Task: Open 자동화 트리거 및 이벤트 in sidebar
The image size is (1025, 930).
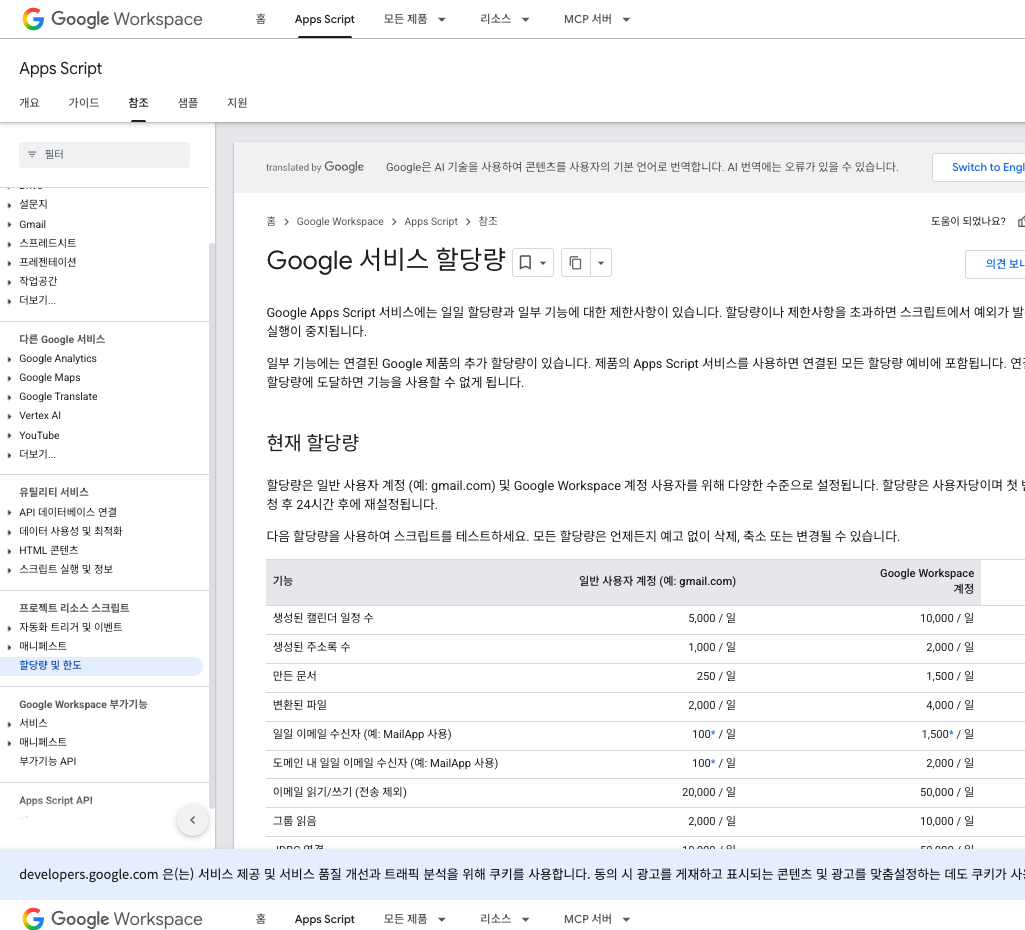Action: pos(71,627)
